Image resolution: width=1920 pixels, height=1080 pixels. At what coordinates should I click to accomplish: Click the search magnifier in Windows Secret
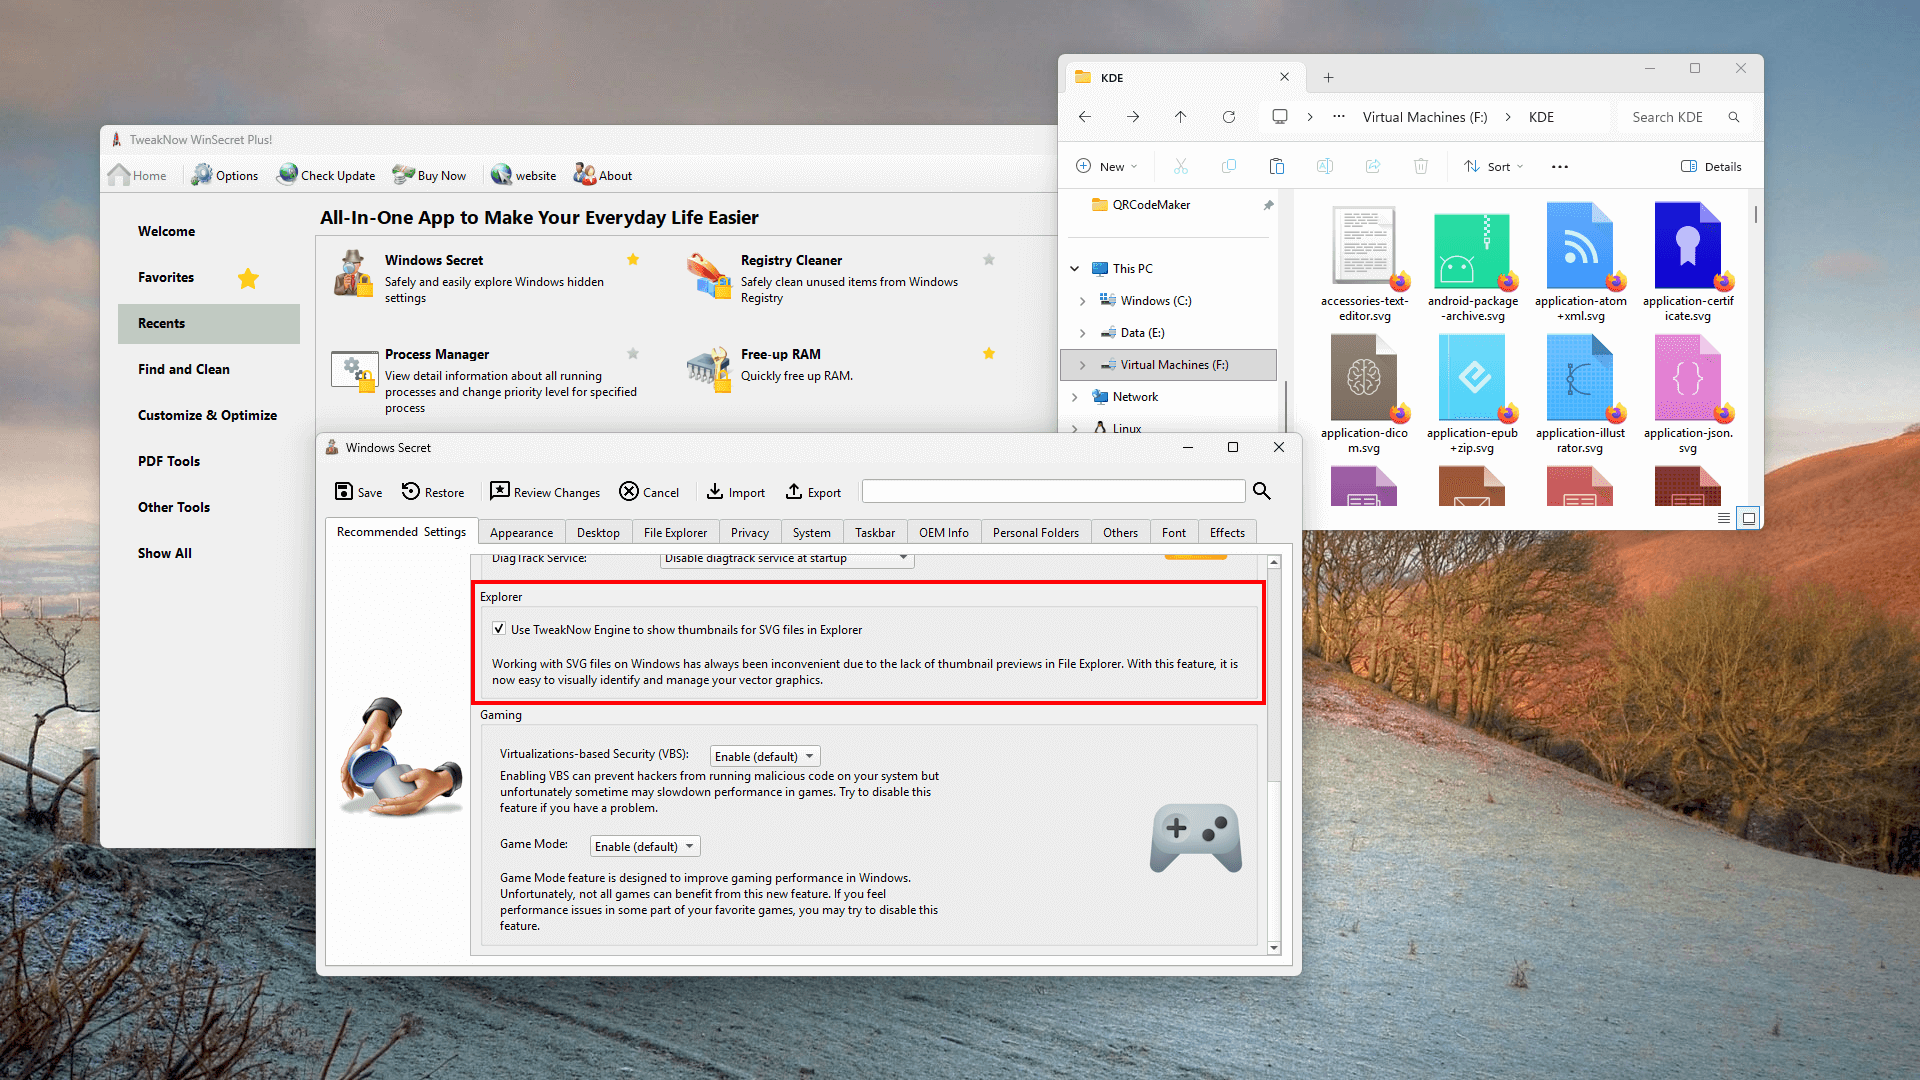(1262, 491)
